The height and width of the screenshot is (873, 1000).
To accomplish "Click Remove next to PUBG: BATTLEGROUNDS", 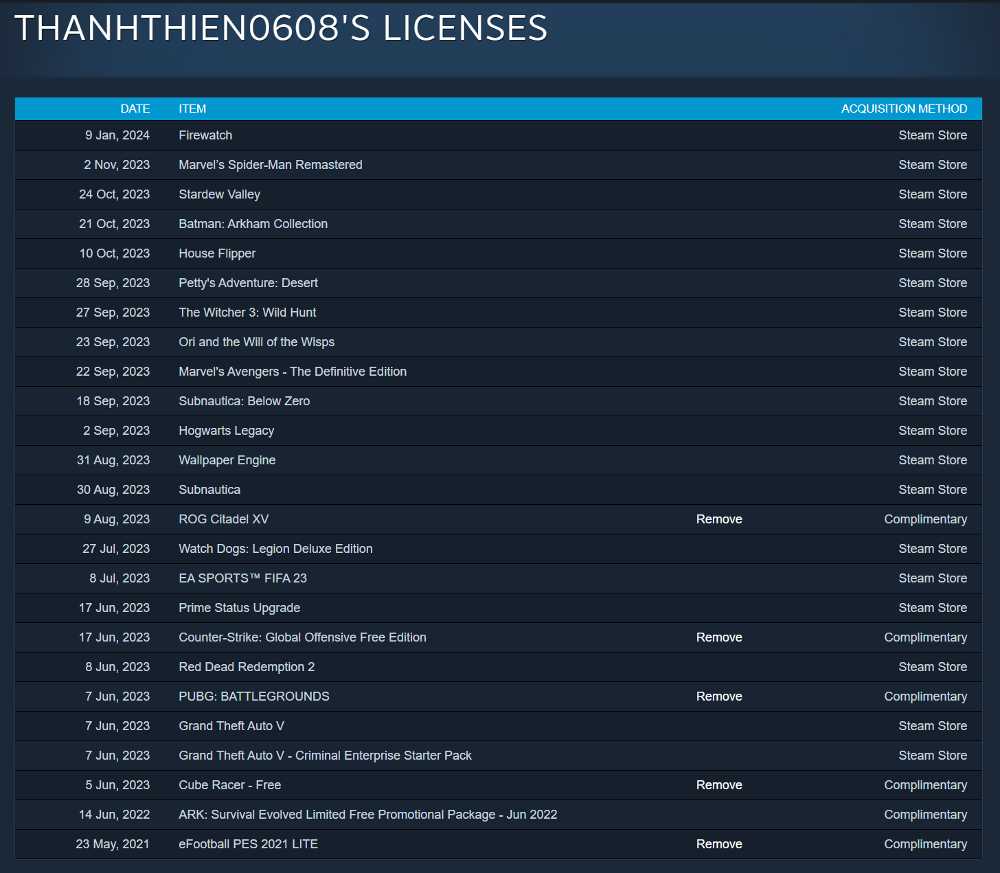I will [719, 696].
